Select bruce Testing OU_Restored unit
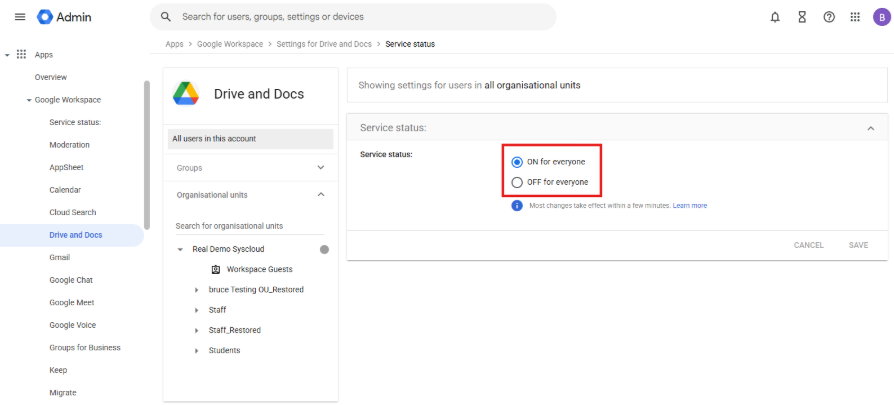894x405 pixels. (256, 290)
